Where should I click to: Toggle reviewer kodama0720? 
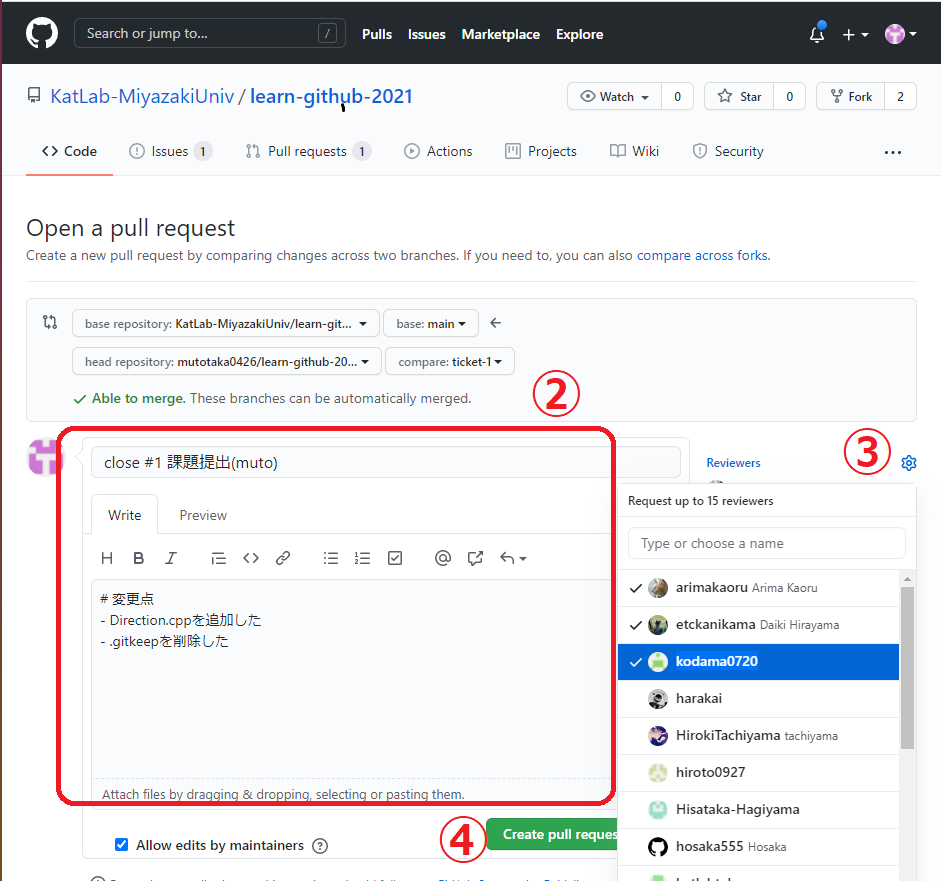[759, 661]
